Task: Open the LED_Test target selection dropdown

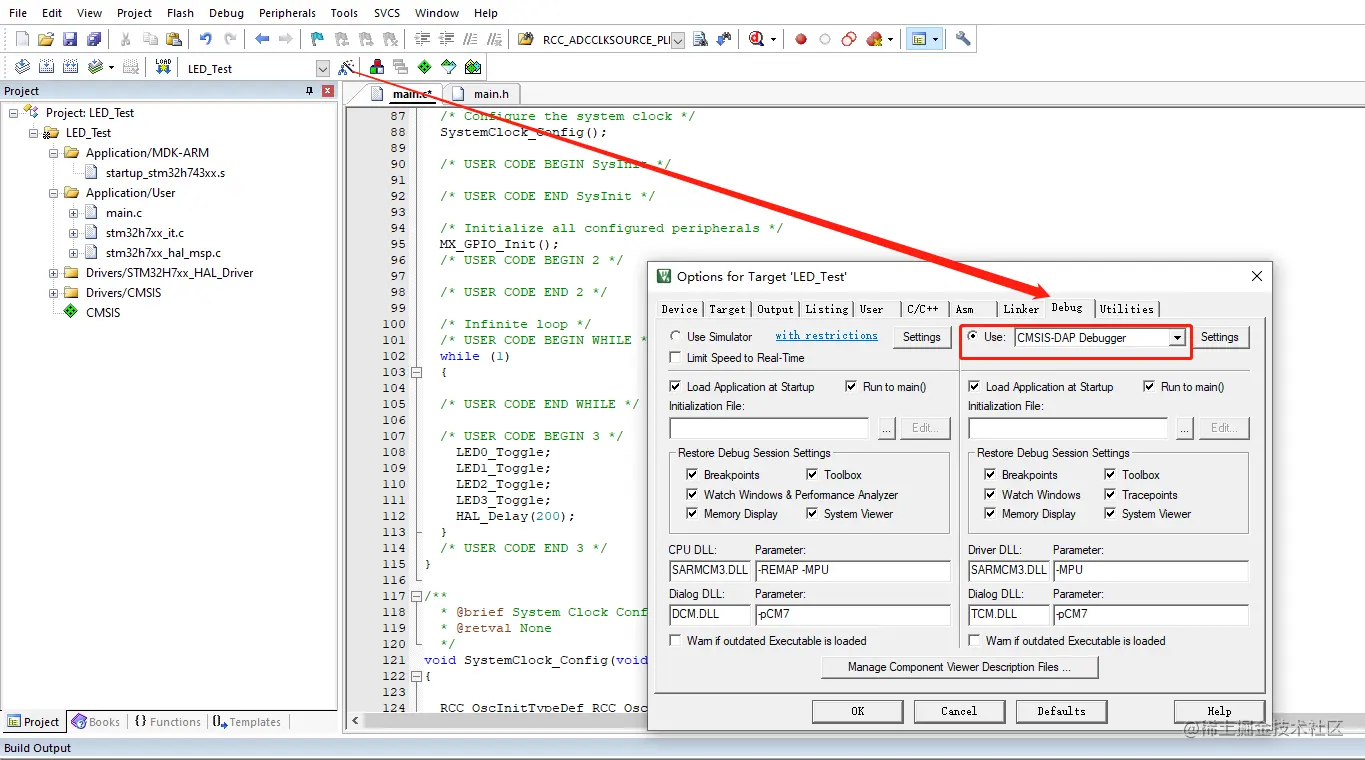Action: coord(322,69)
